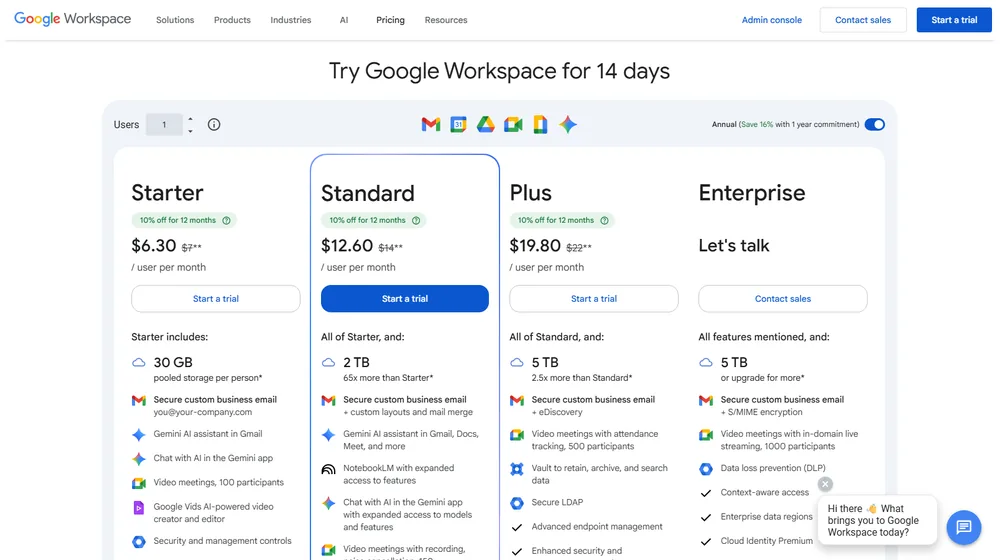Click the Vault icon in Plus list
1000x560 pixels.
coord(517,469)
